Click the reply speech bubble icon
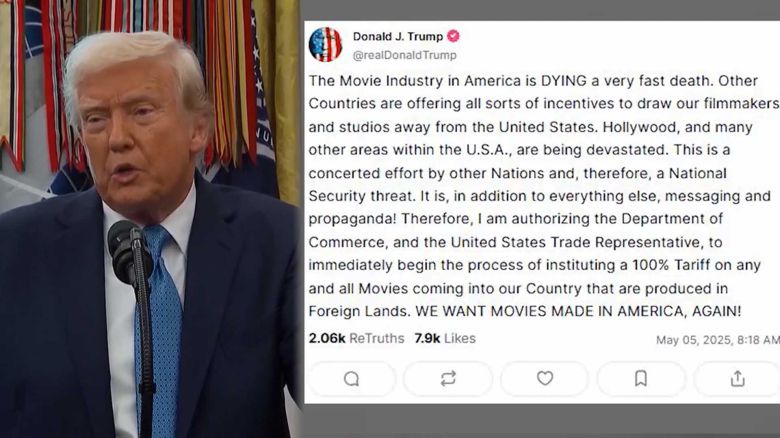 click(351, 379)
